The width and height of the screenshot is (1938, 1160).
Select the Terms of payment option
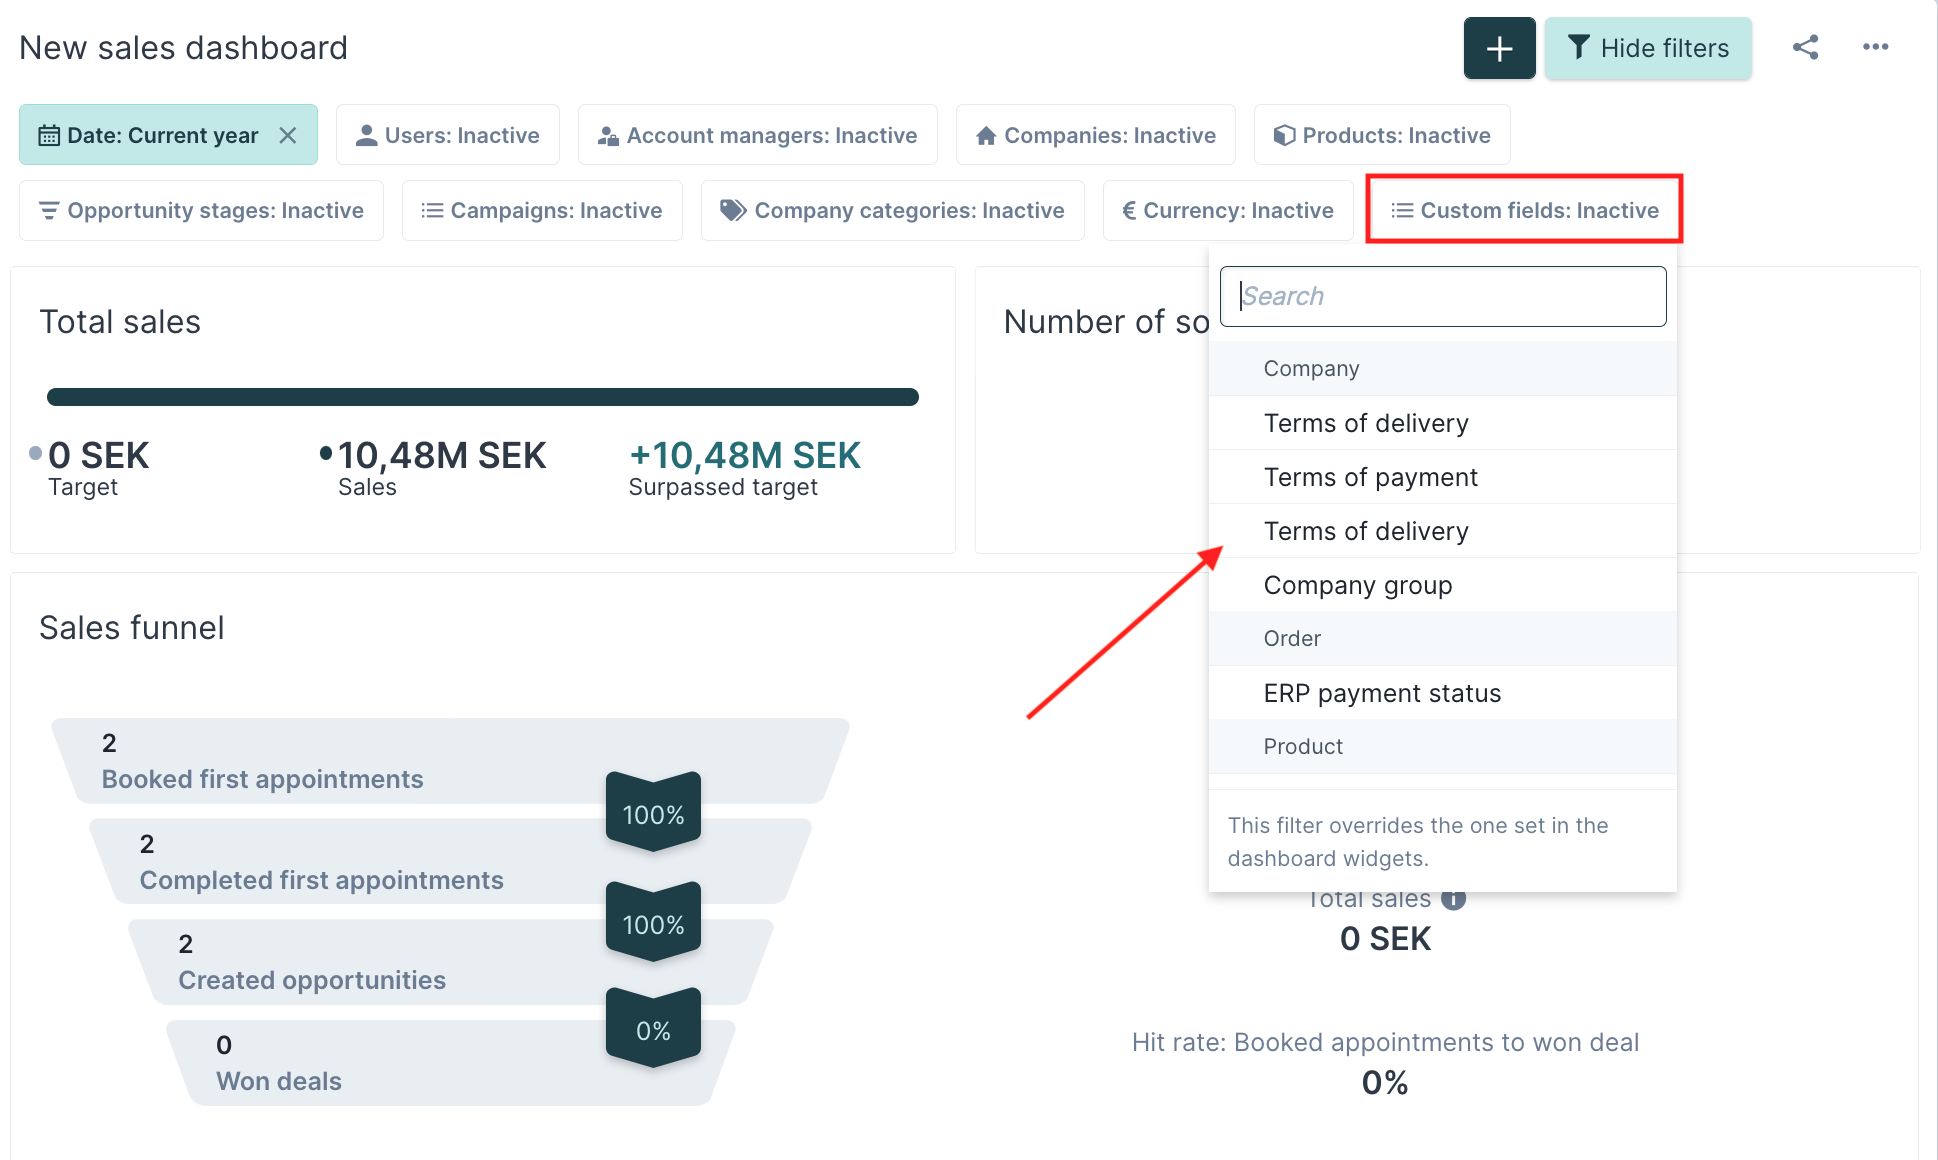coord(1443,477)
